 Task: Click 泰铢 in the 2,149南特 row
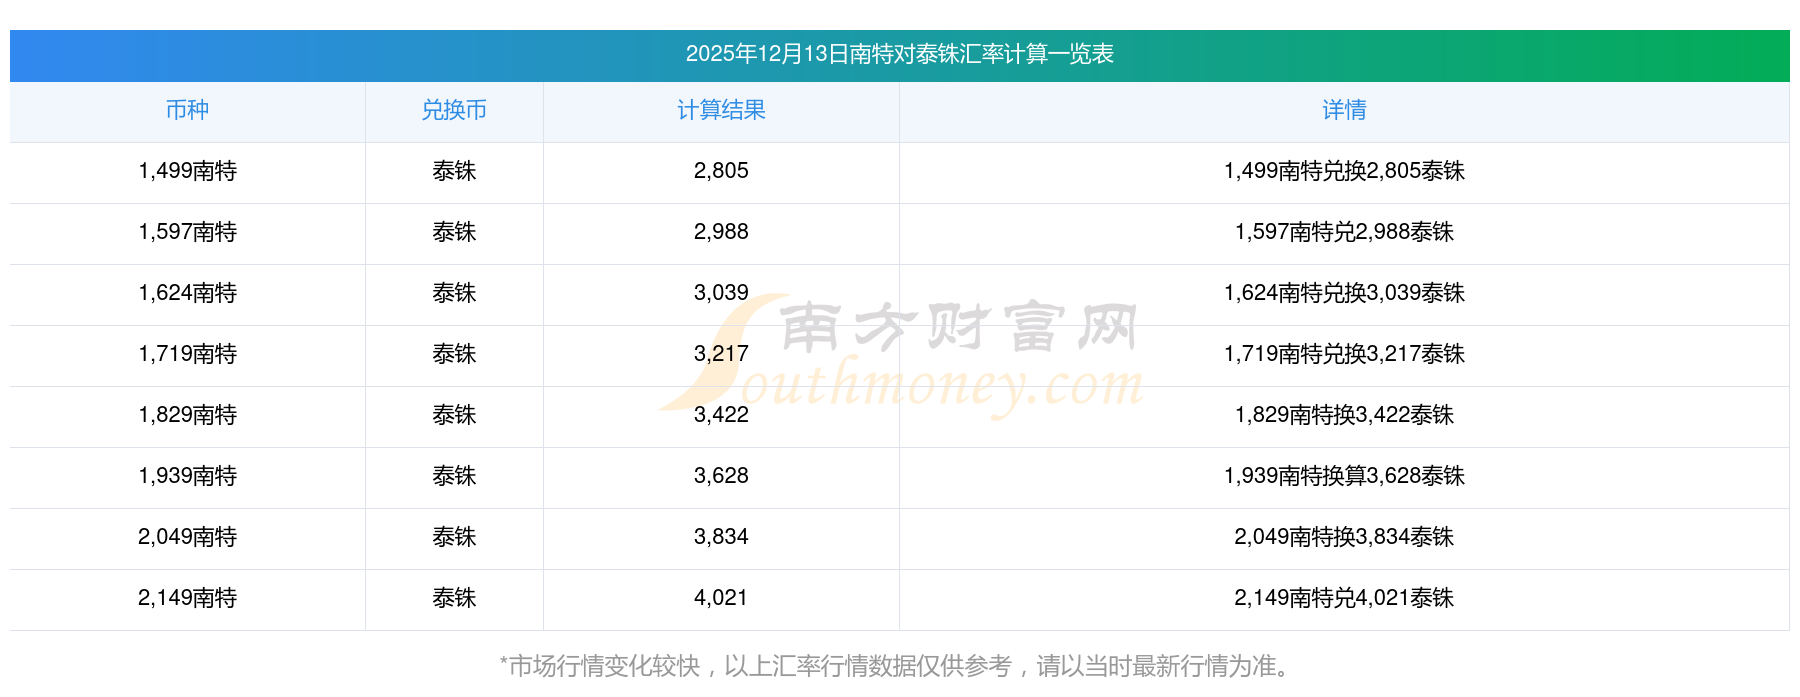point(454,598)
